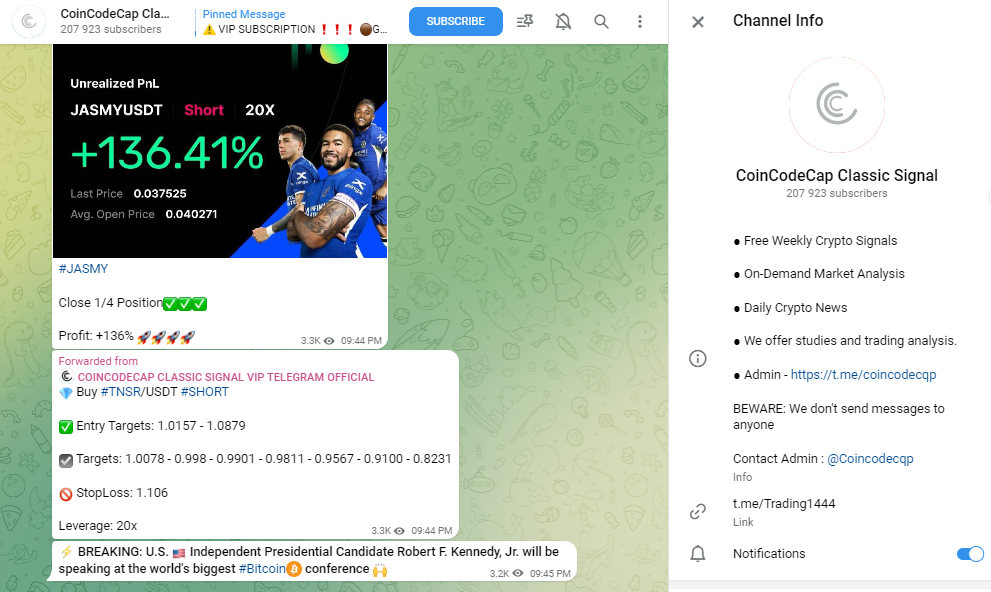Open the t.me/coincodecqp admin link

point(863,375)
